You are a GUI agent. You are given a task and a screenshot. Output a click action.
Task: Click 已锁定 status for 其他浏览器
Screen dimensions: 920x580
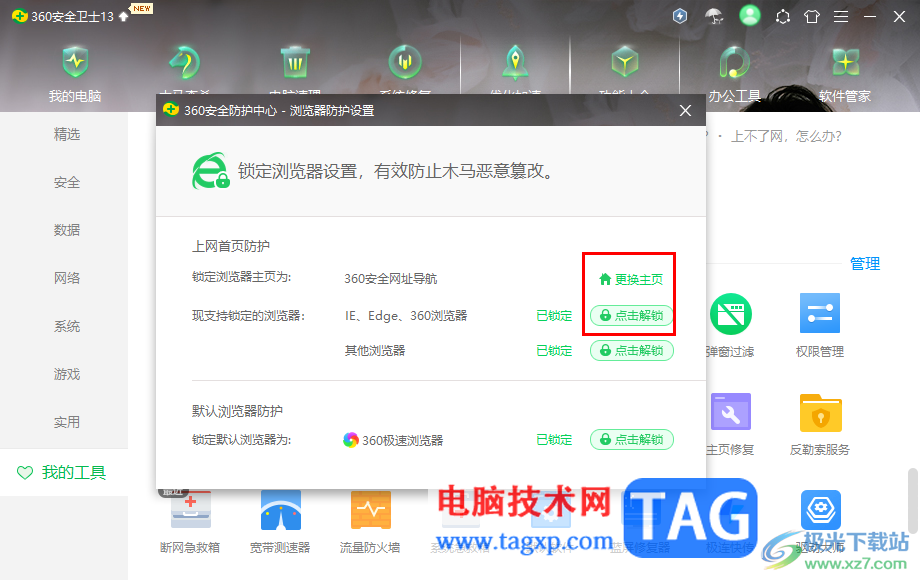(x=554, y=351)
